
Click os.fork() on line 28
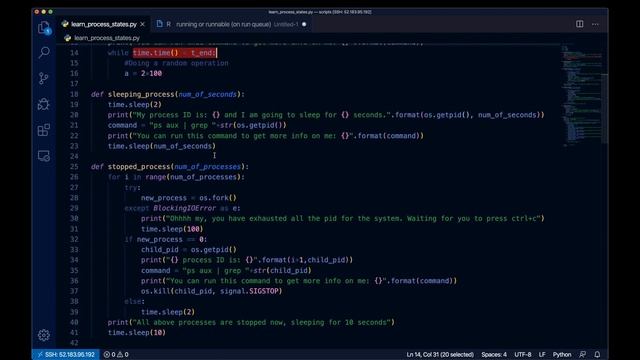click(218, 198)
